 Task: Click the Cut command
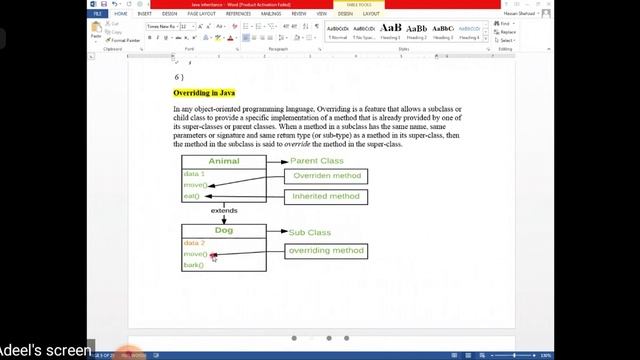[x=112, y=24]
